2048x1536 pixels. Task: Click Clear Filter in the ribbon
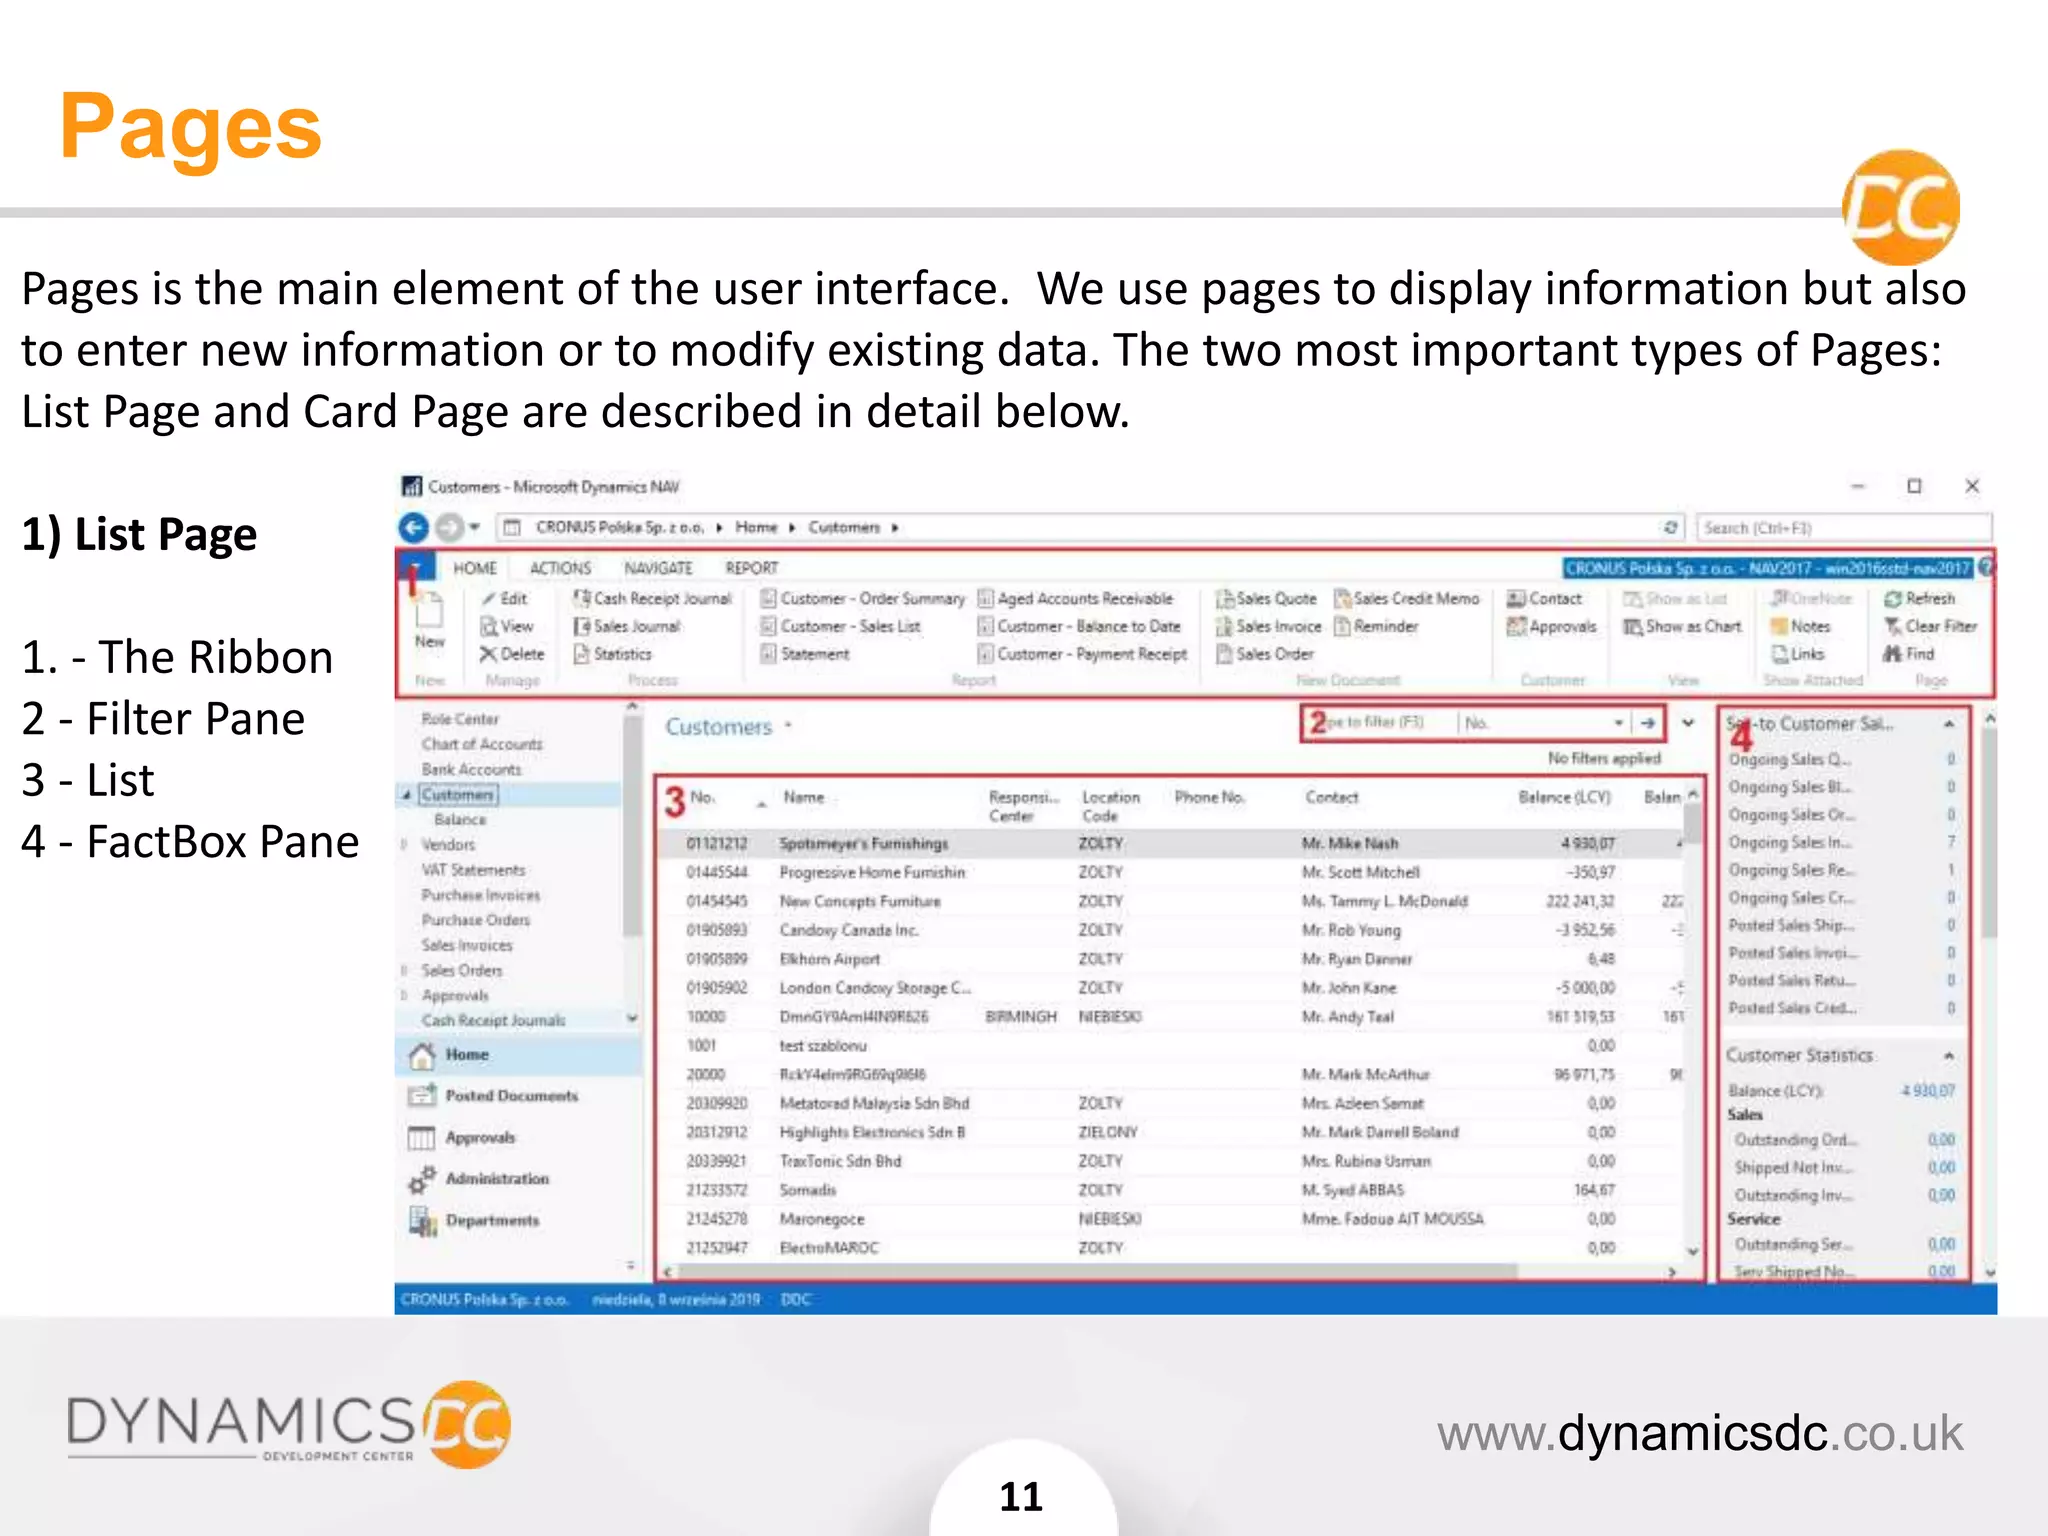pyautogui.click(x=1931, y=626)
